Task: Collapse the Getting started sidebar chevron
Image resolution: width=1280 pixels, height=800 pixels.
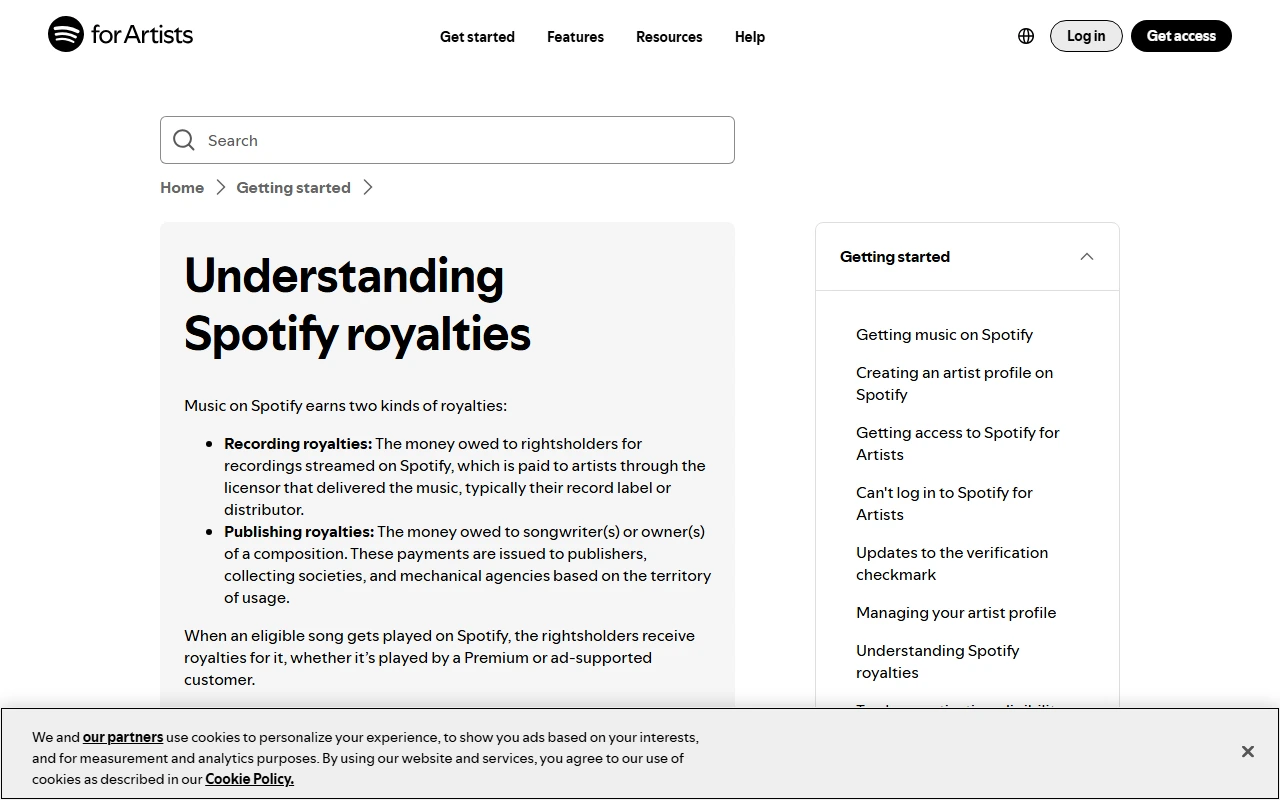Action: pos(1087,257)
